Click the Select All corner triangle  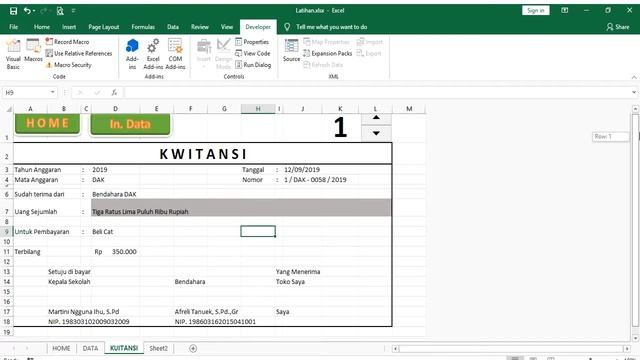(9, 109)
